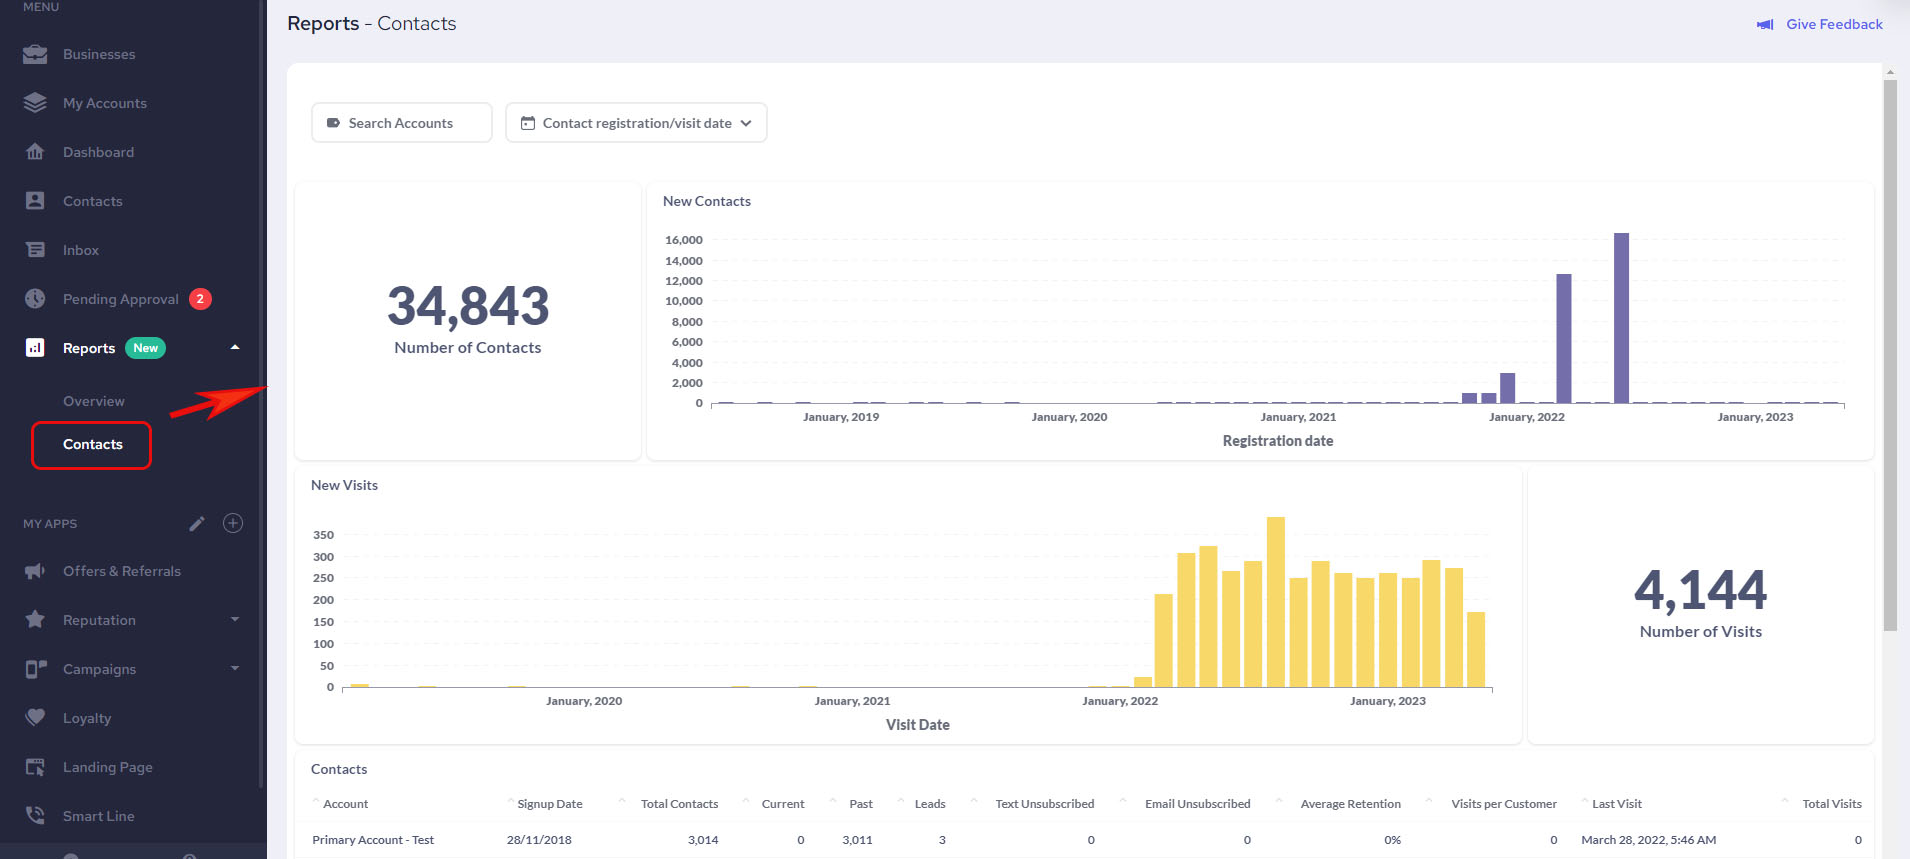Click the 4,144 Number of Visits figure
1910x859 pixels.
pyautogui.click(x=1700, y=590)
